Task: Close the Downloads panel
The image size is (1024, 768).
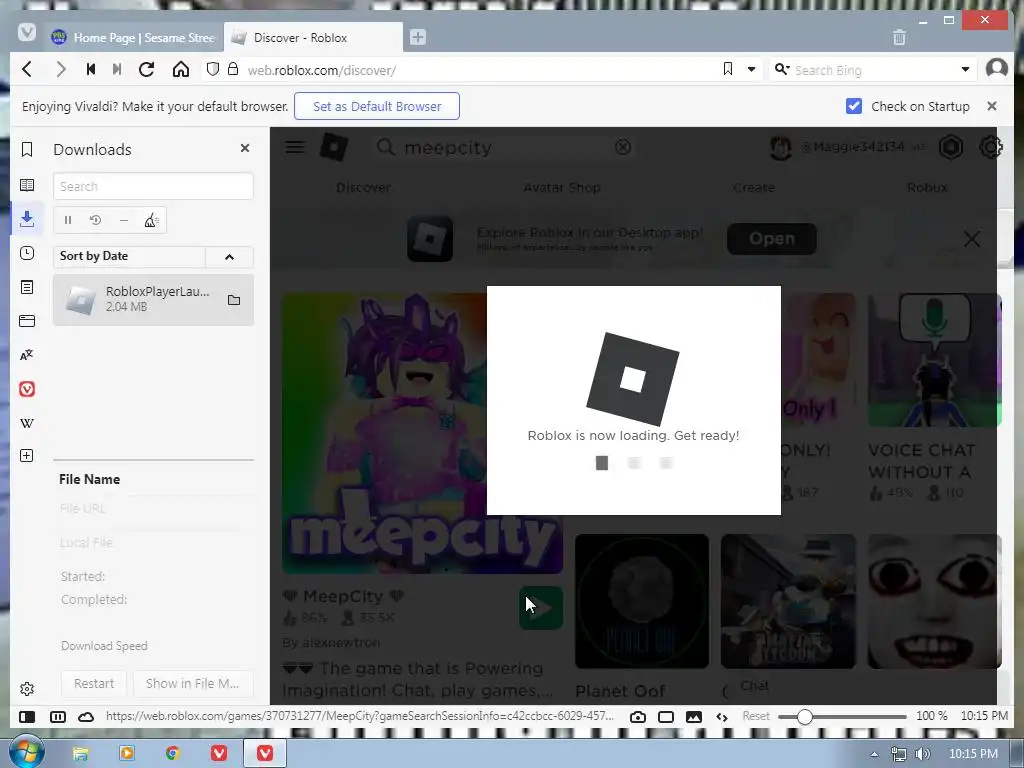Action: point(245,148)
